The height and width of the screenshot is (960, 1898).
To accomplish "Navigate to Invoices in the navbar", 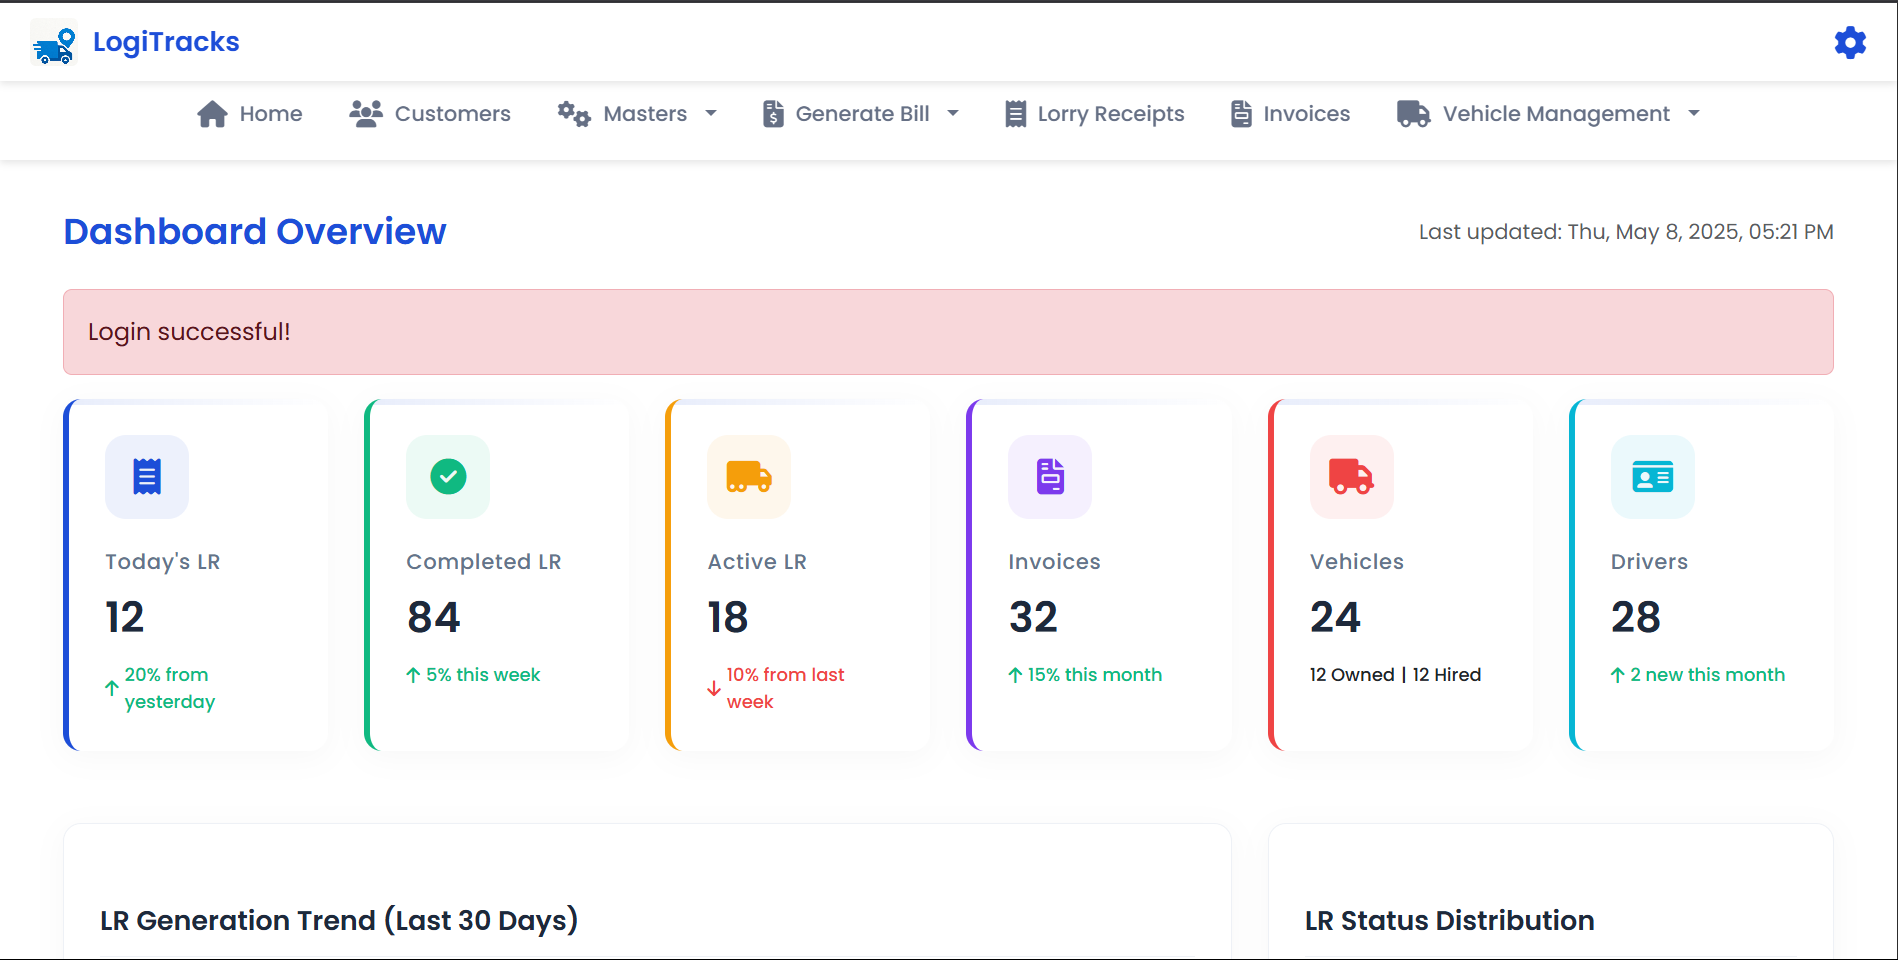I will tap(1291, 114).
